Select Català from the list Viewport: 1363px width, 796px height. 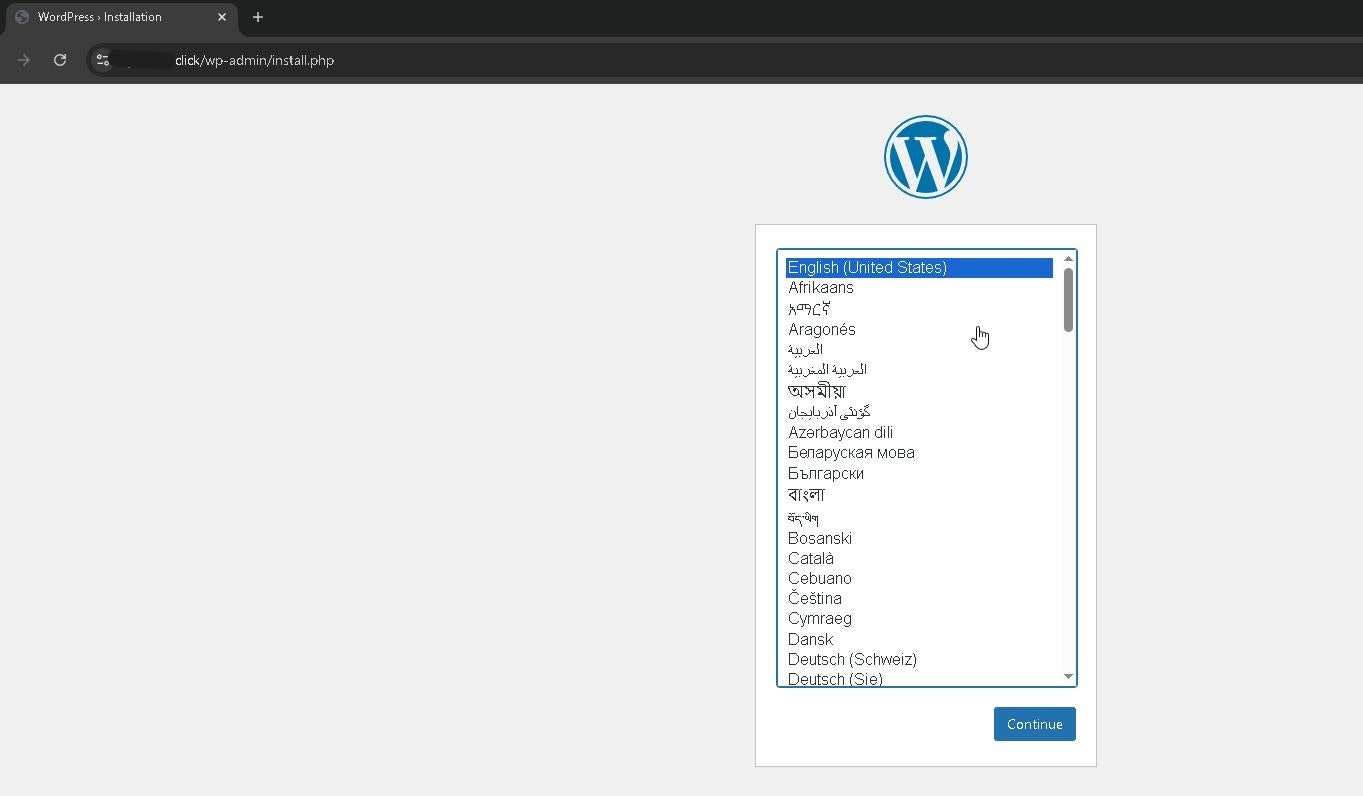coord(919,558)
